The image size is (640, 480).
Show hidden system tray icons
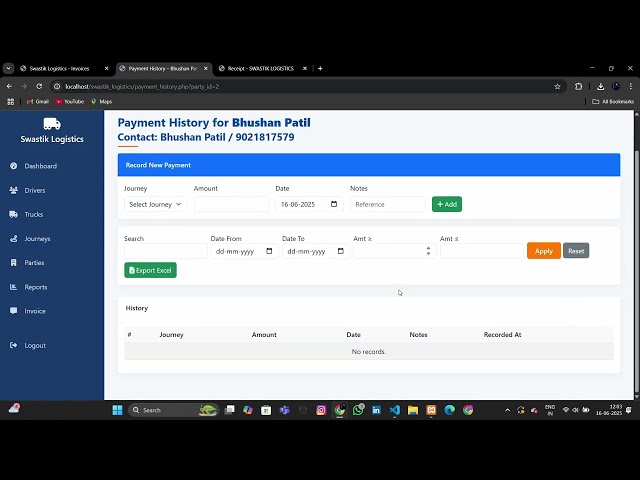(507, 410)
